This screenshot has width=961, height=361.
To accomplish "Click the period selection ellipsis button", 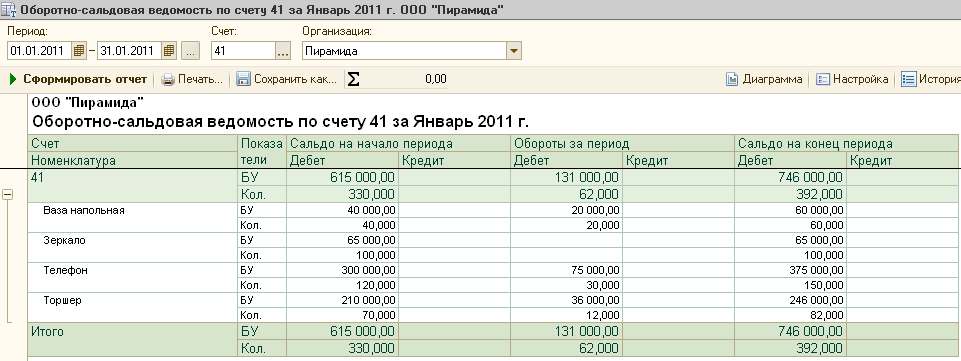I will tap(190, 51).
